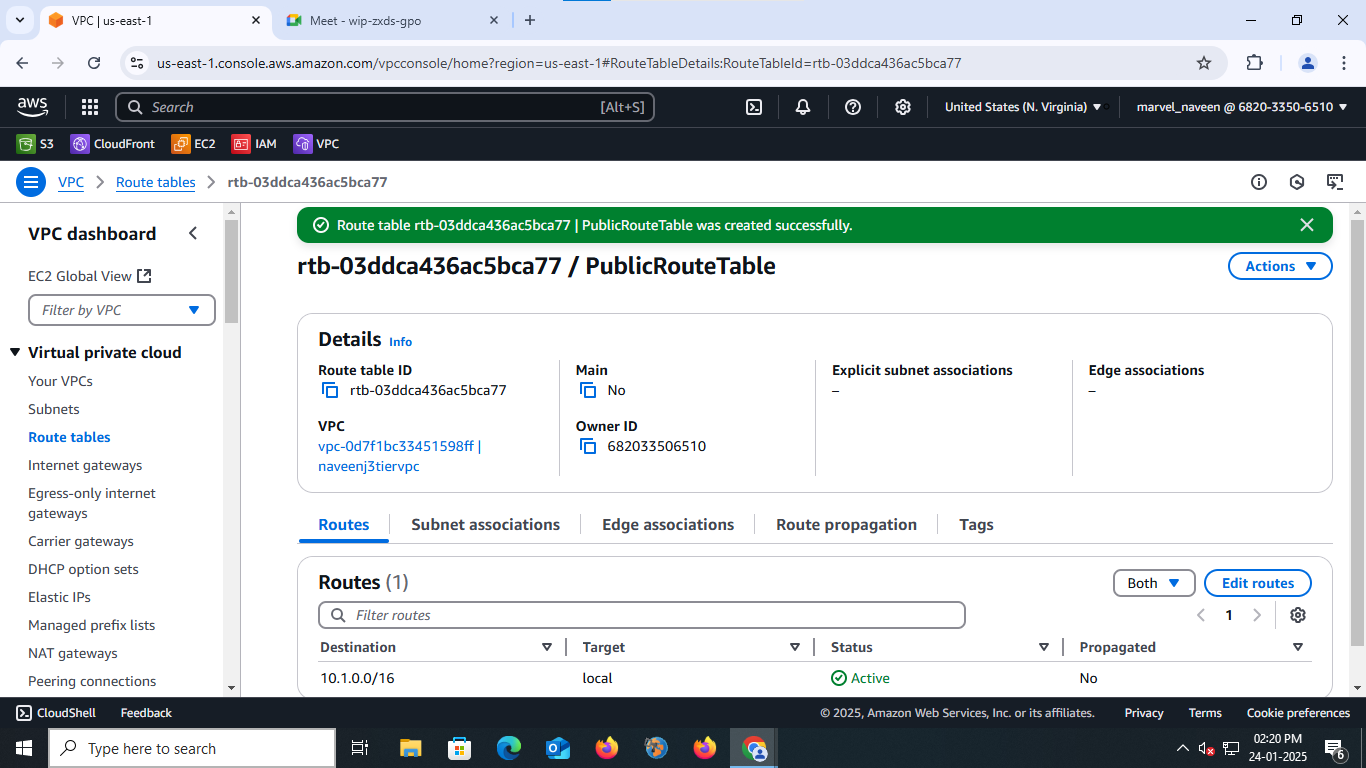Image resolution: width=1366 pixels, height=768 pixels.
Task: Switch to the Route propagation tab
Action: 846,524
